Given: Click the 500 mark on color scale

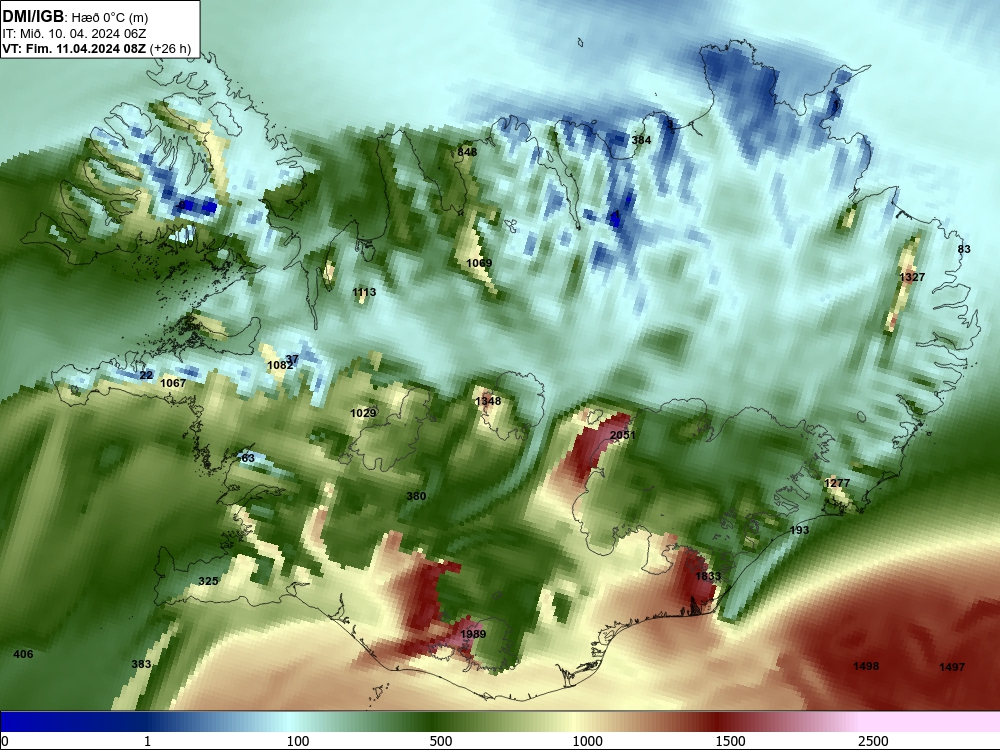Looking at the screenshot, I should [441, 741].
